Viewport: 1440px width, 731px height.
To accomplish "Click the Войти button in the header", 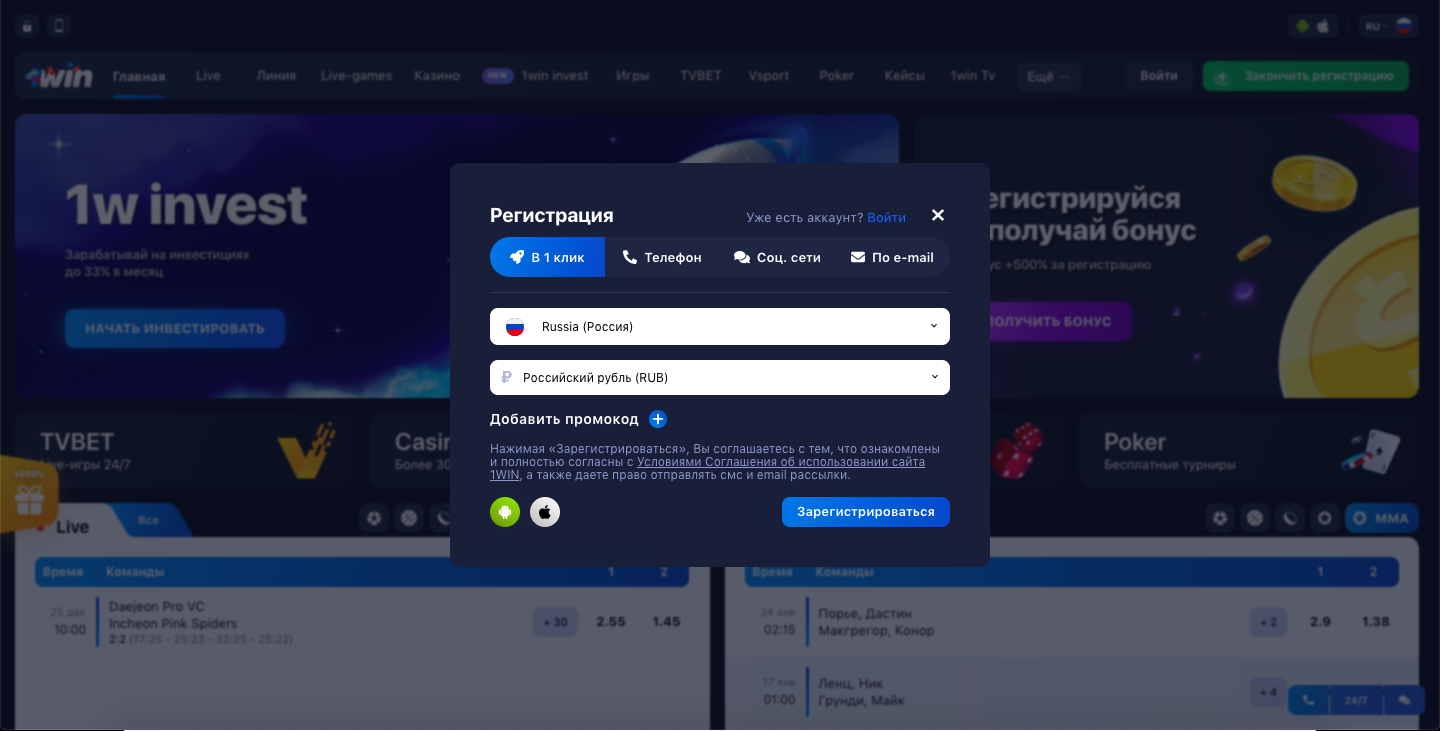I will point(1159,76).
